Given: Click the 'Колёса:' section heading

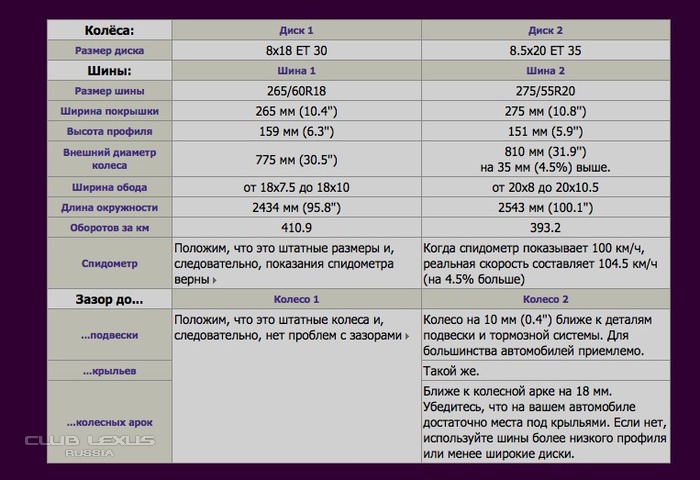Looking at the screenshot, I should (109, 30).
